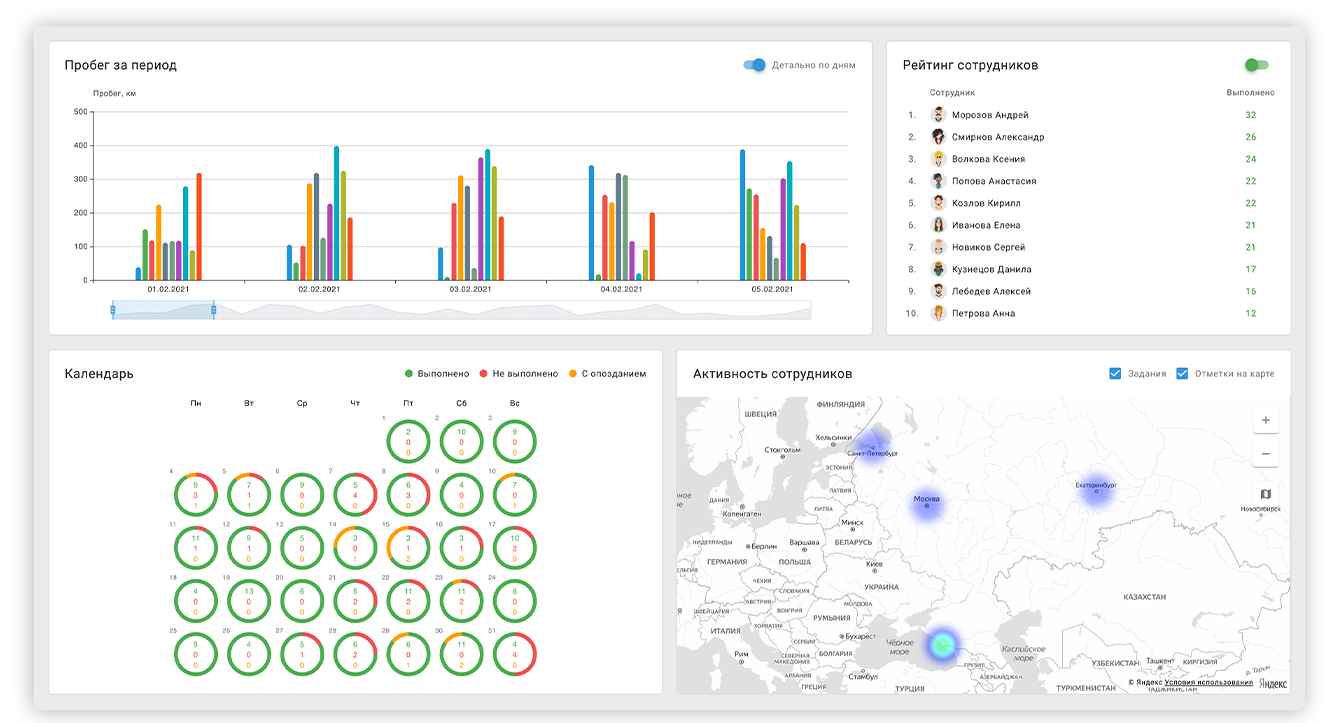Screen dimensions: 1340x723
Task: Click the left handle of chart range slider
Action: pos(113,310)
